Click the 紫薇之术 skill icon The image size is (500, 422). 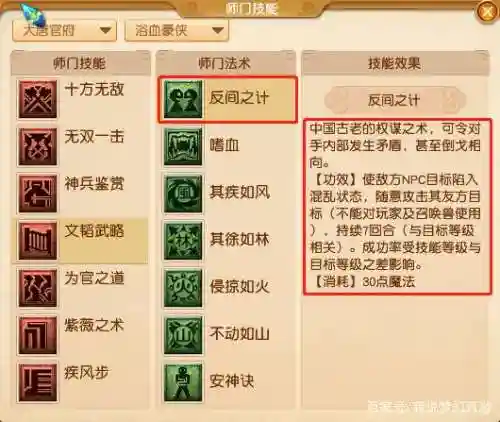click(x=38, y=335)
